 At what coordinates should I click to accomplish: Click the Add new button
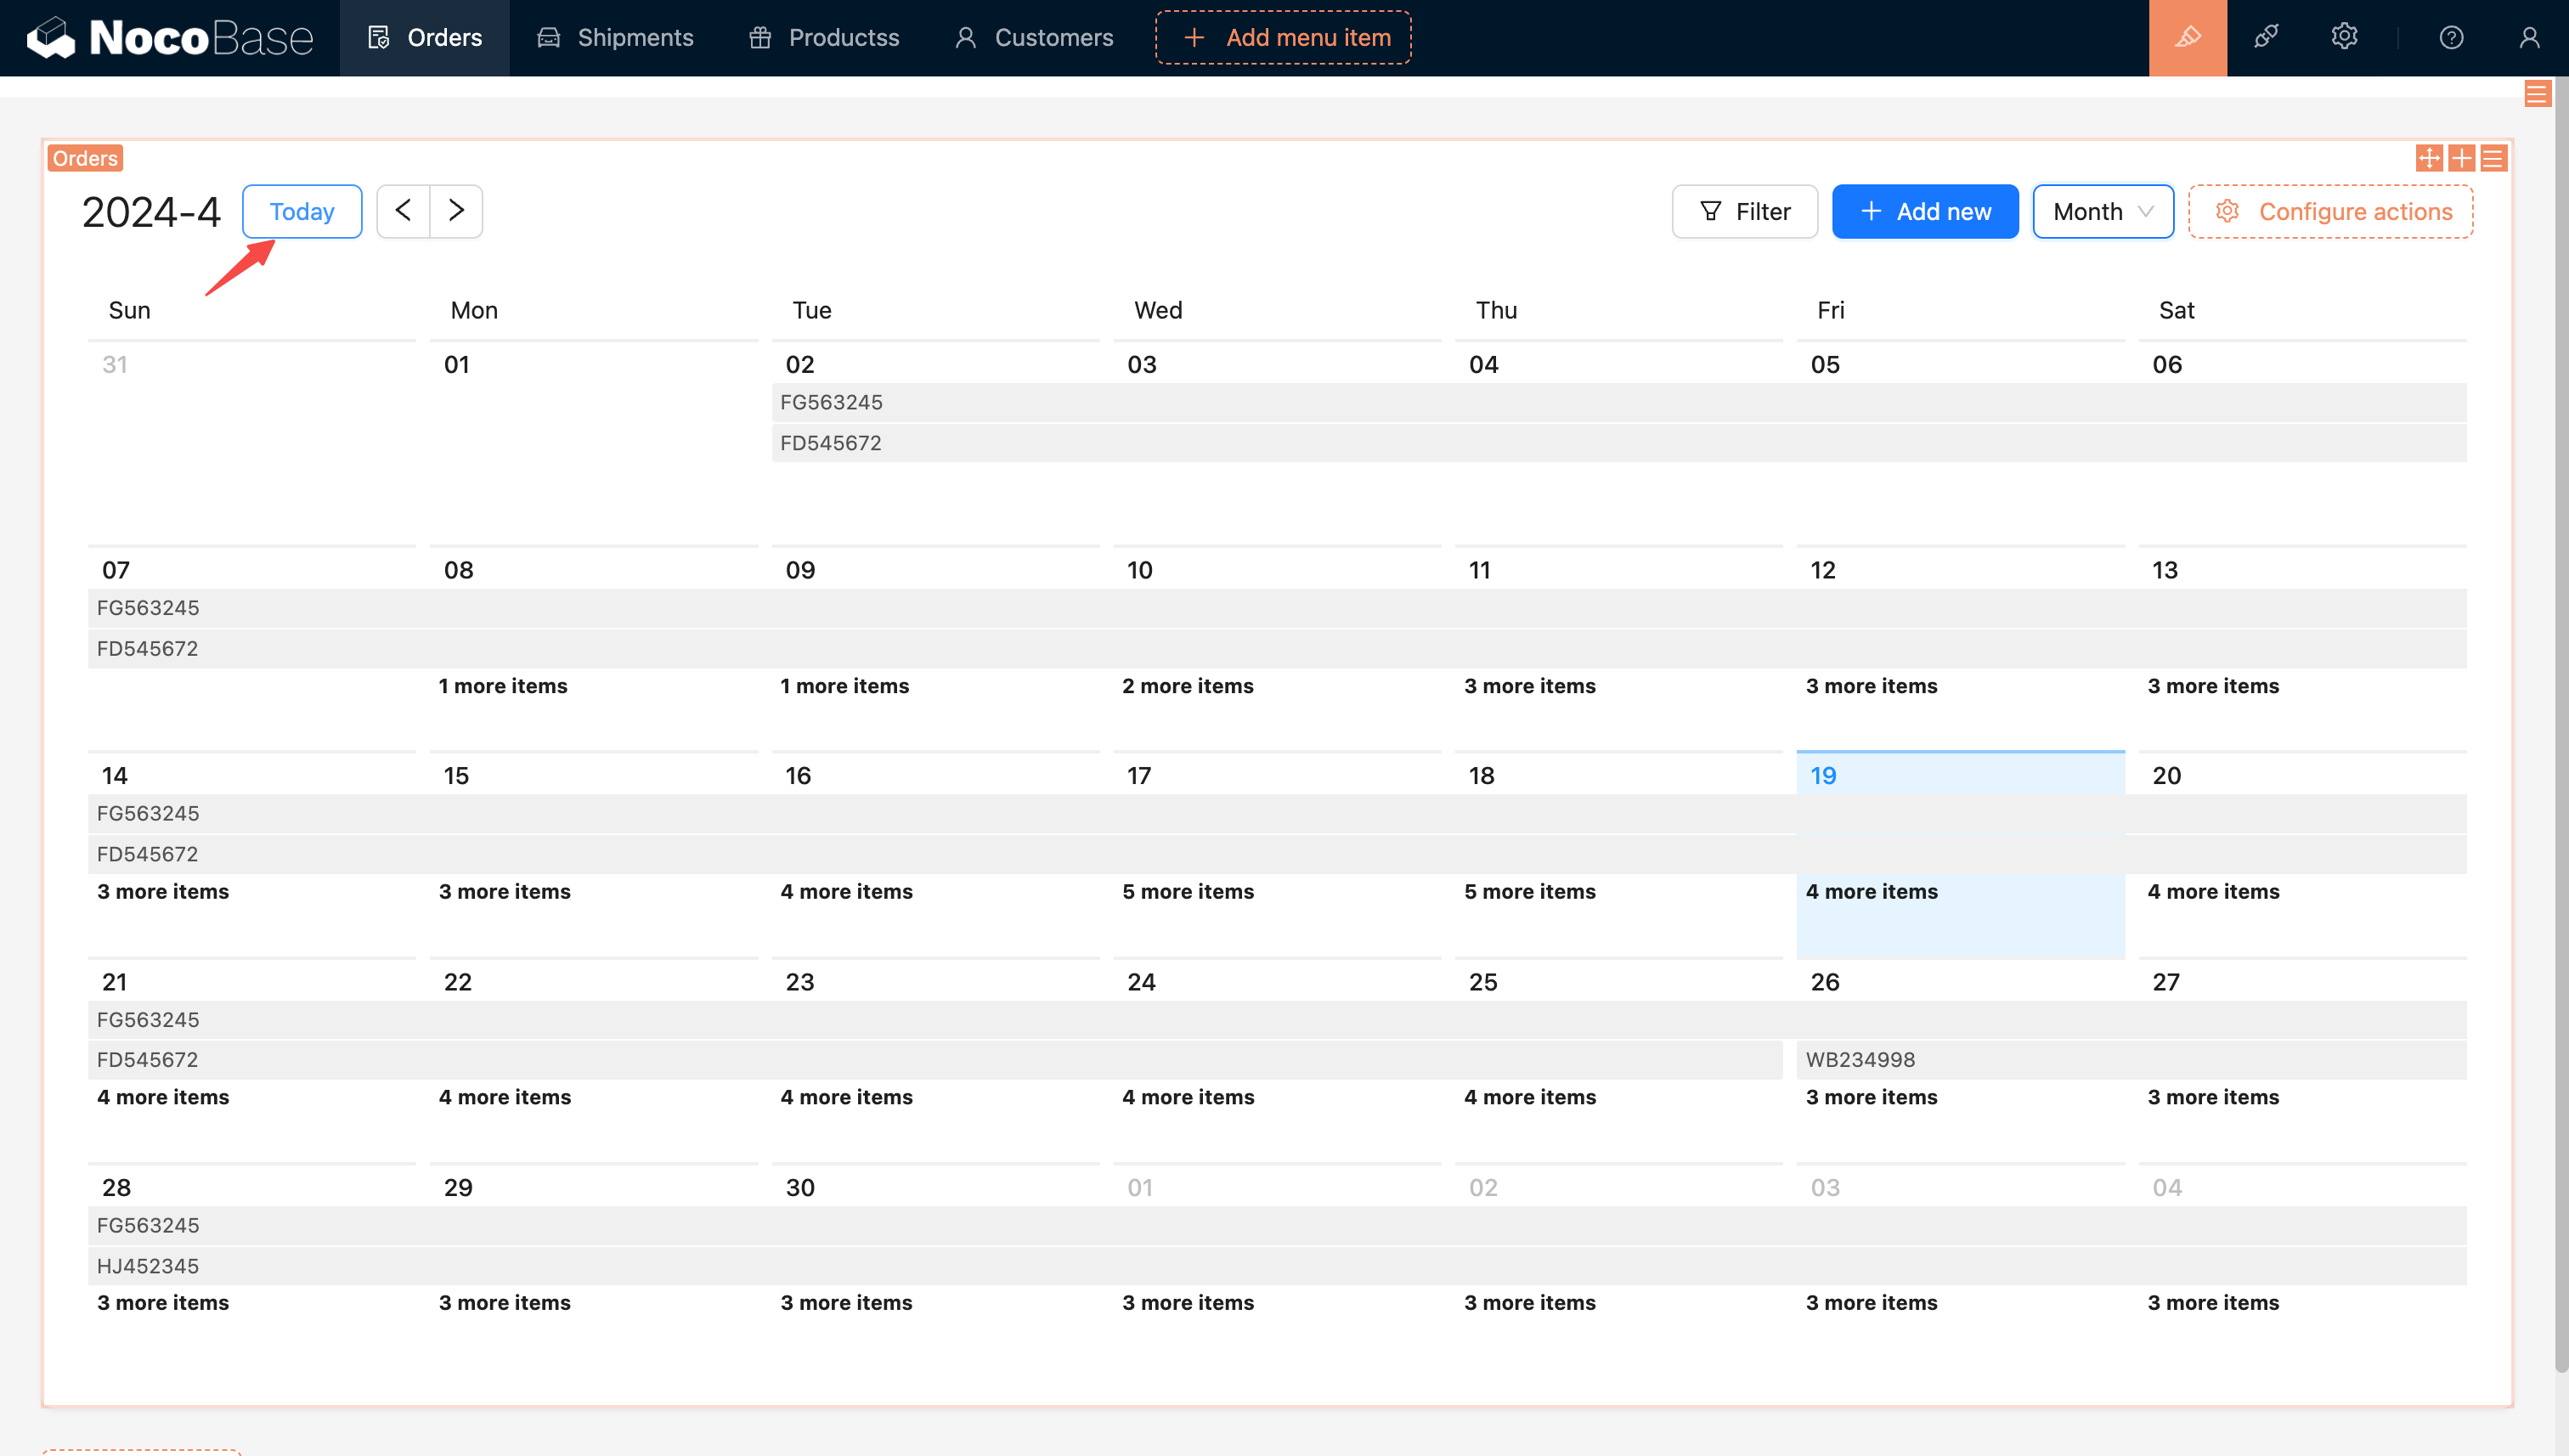[1924, 211]
